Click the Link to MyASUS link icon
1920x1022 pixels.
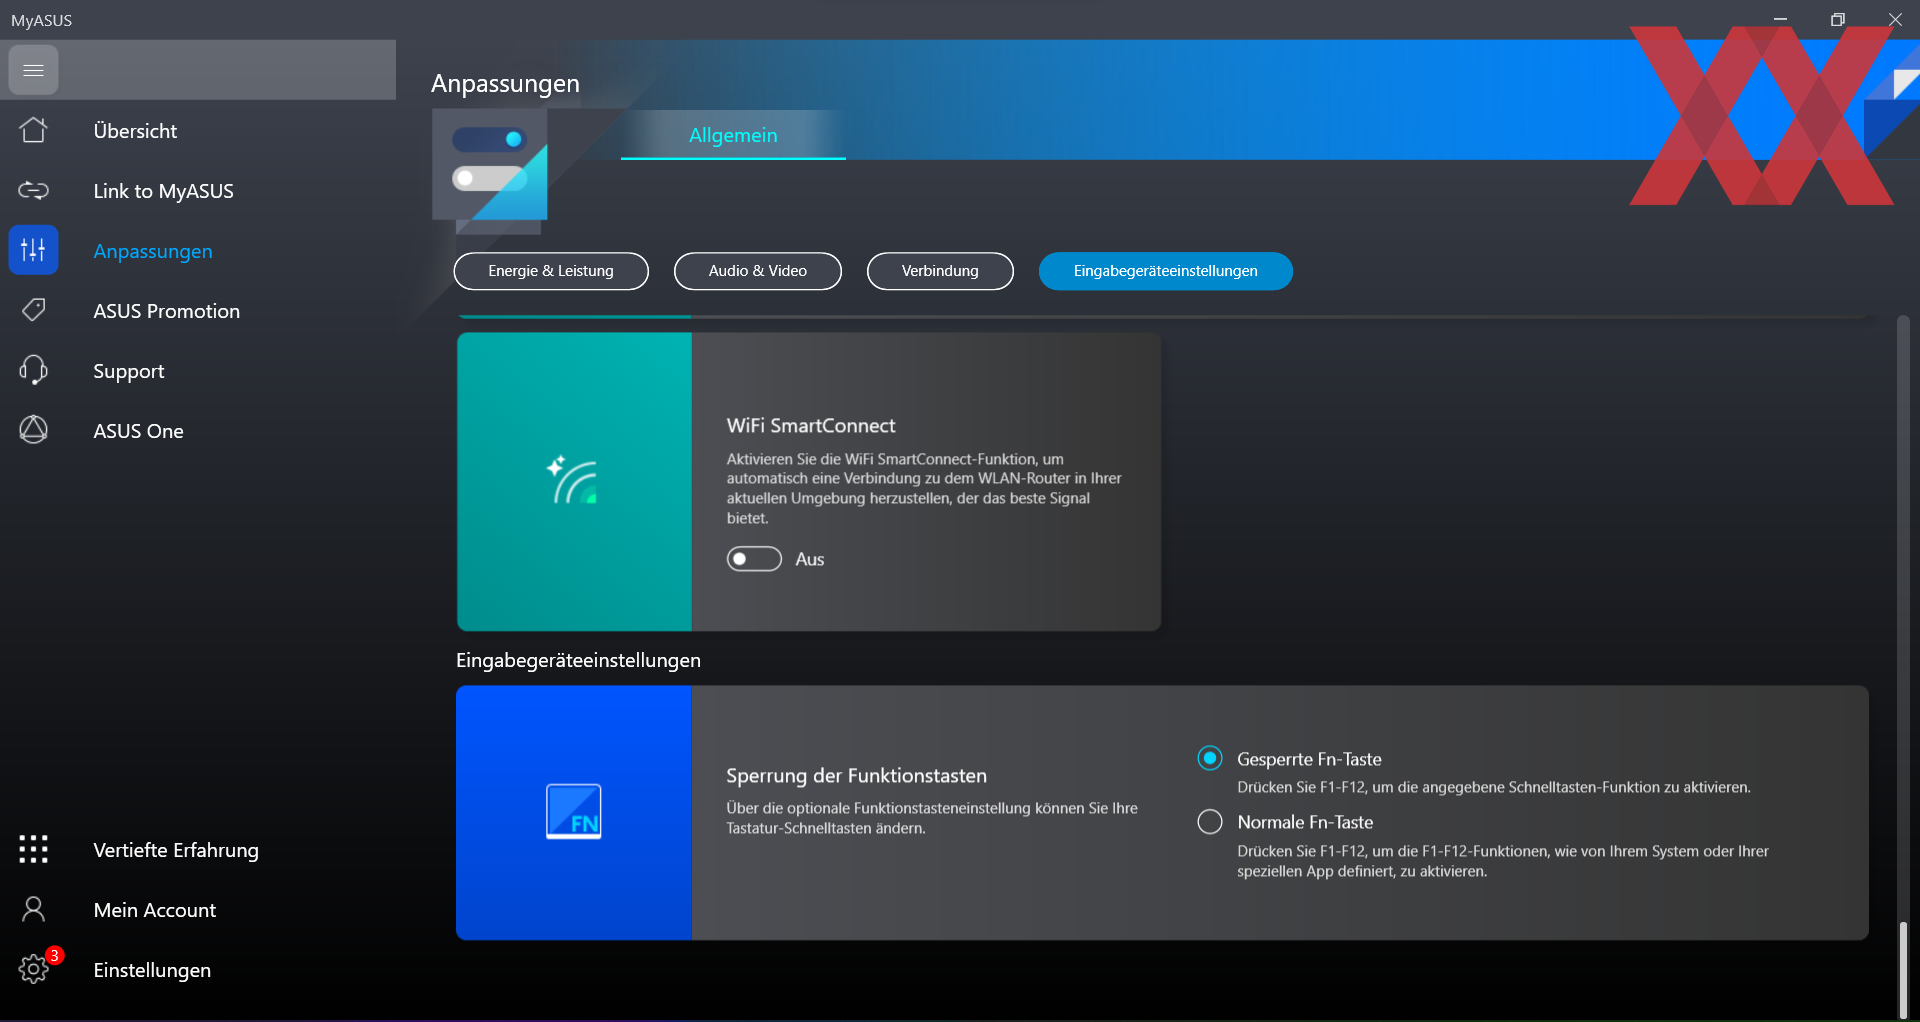click(x=33, y=190)
